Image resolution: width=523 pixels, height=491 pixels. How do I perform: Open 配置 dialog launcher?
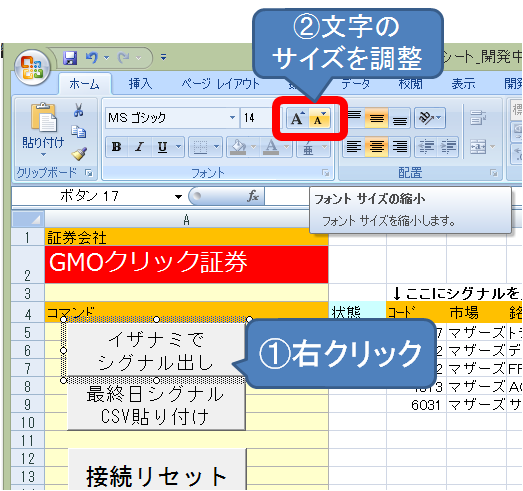[494, 173]
